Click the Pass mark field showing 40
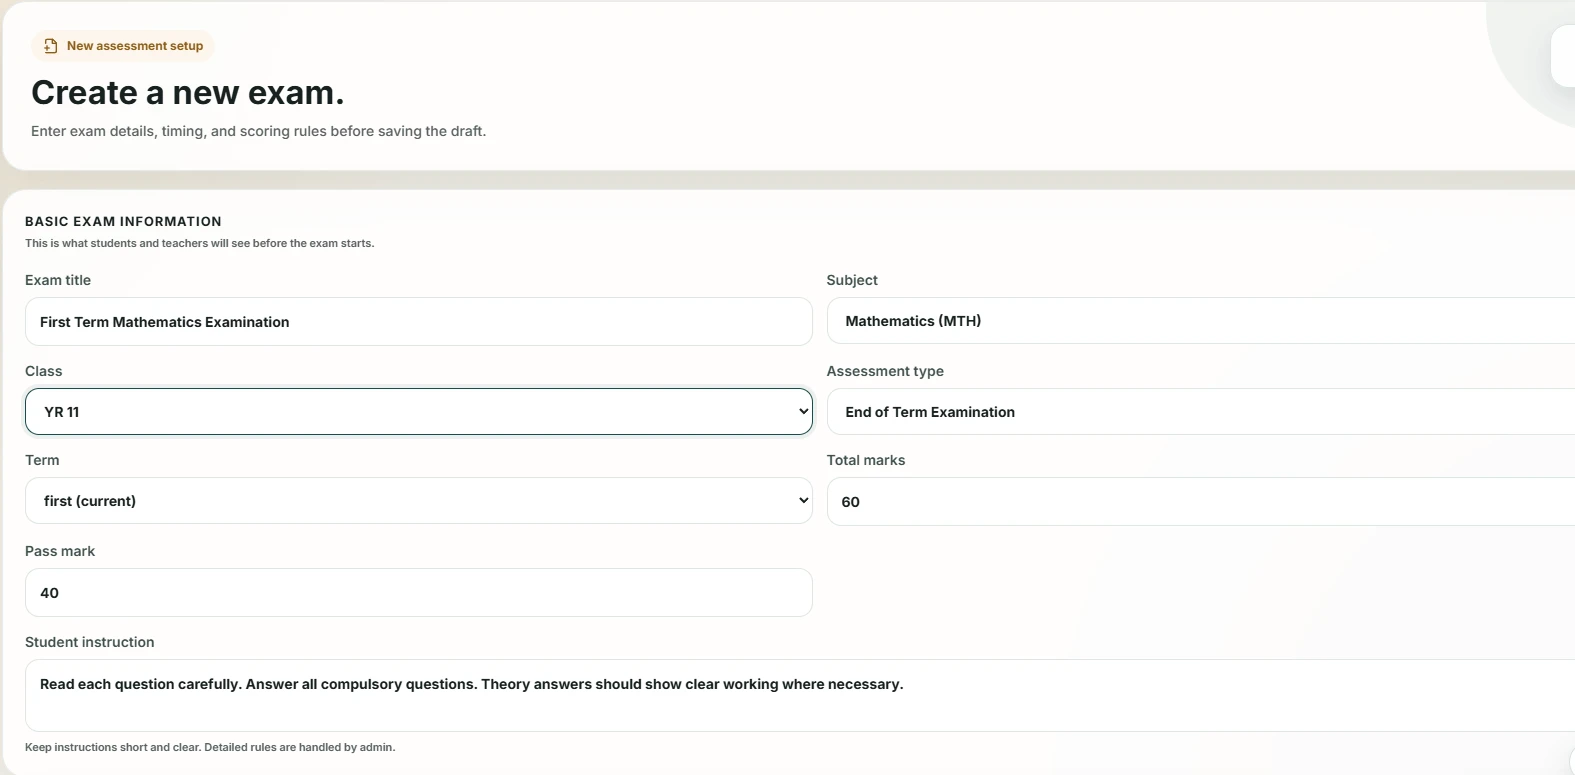The width and height of the screenshot is (1575, 775). [x=419, y=593]
